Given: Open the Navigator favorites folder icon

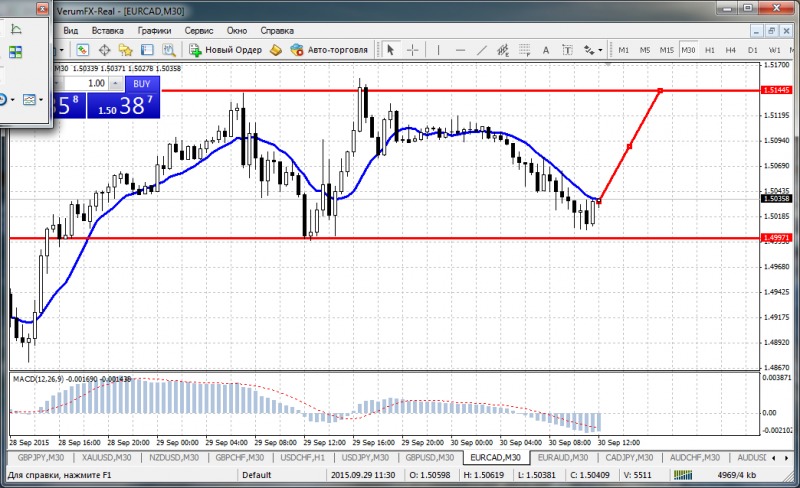Looking at the screenshot, I should click(126, 49).
